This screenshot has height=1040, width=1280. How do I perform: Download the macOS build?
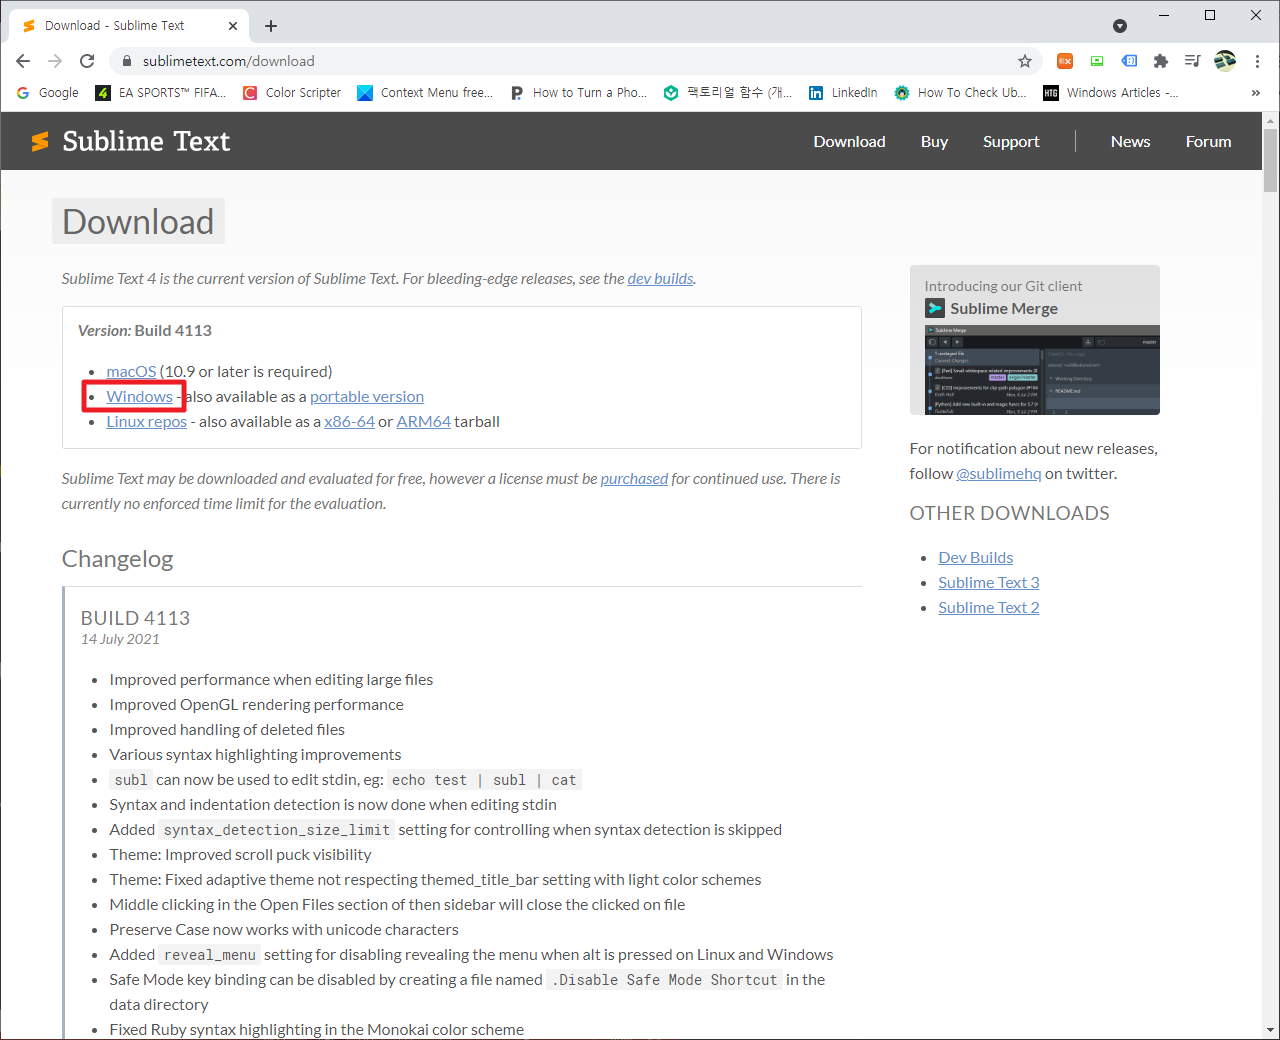tap(131, 372)
